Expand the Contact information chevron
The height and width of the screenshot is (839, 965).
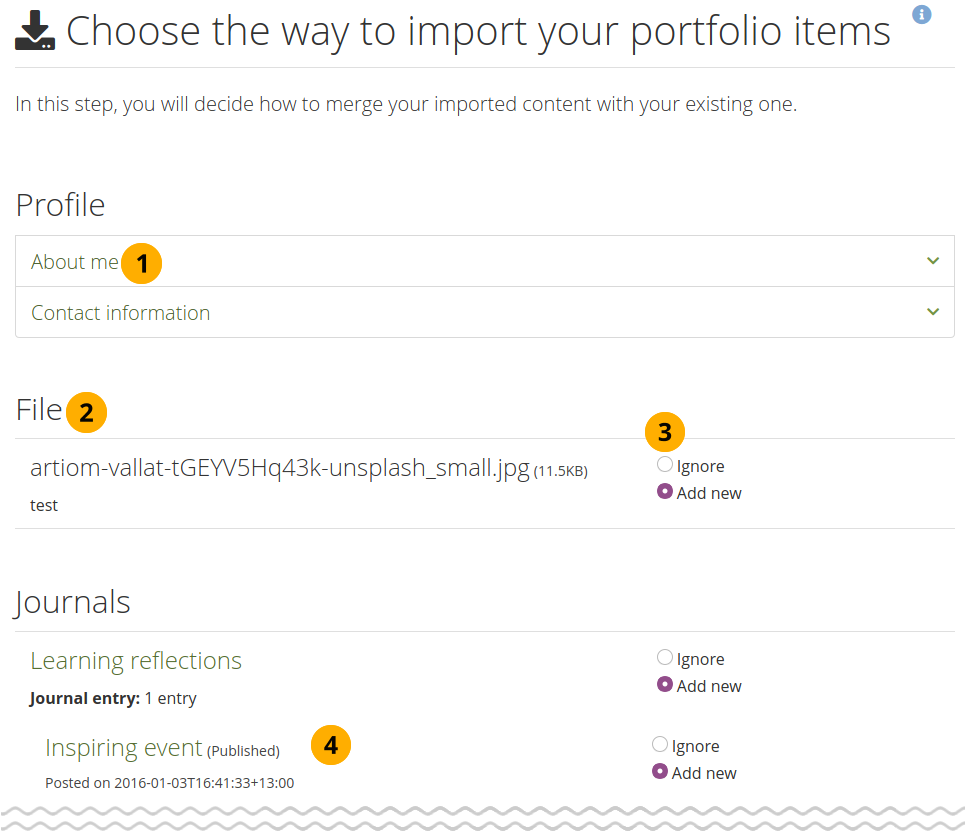point(933,312)
